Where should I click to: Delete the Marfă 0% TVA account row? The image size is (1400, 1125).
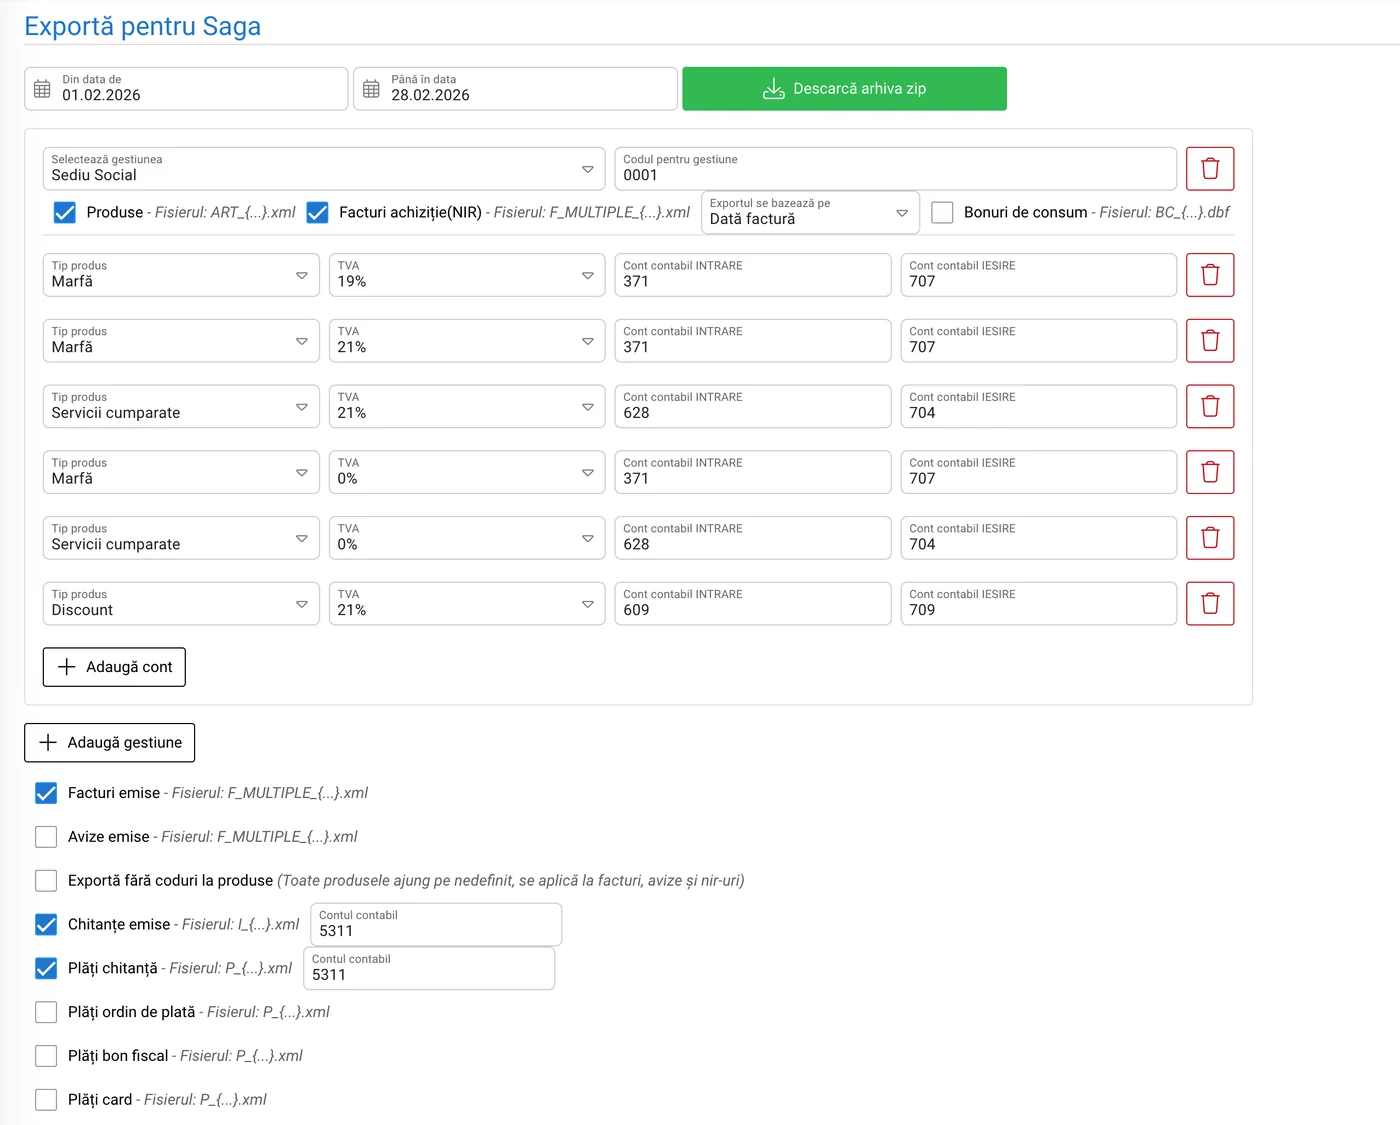coord(1209,472)
